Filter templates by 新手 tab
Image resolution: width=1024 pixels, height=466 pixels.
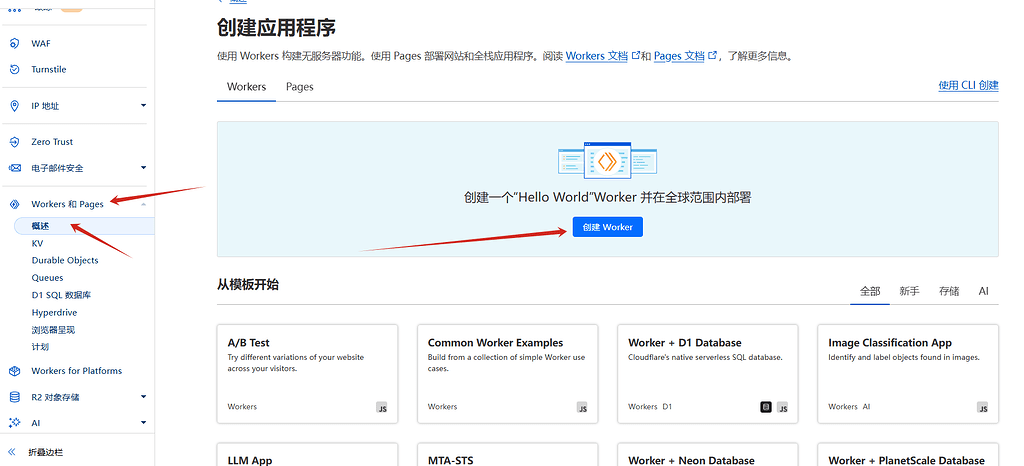click(x=909, y=292)
